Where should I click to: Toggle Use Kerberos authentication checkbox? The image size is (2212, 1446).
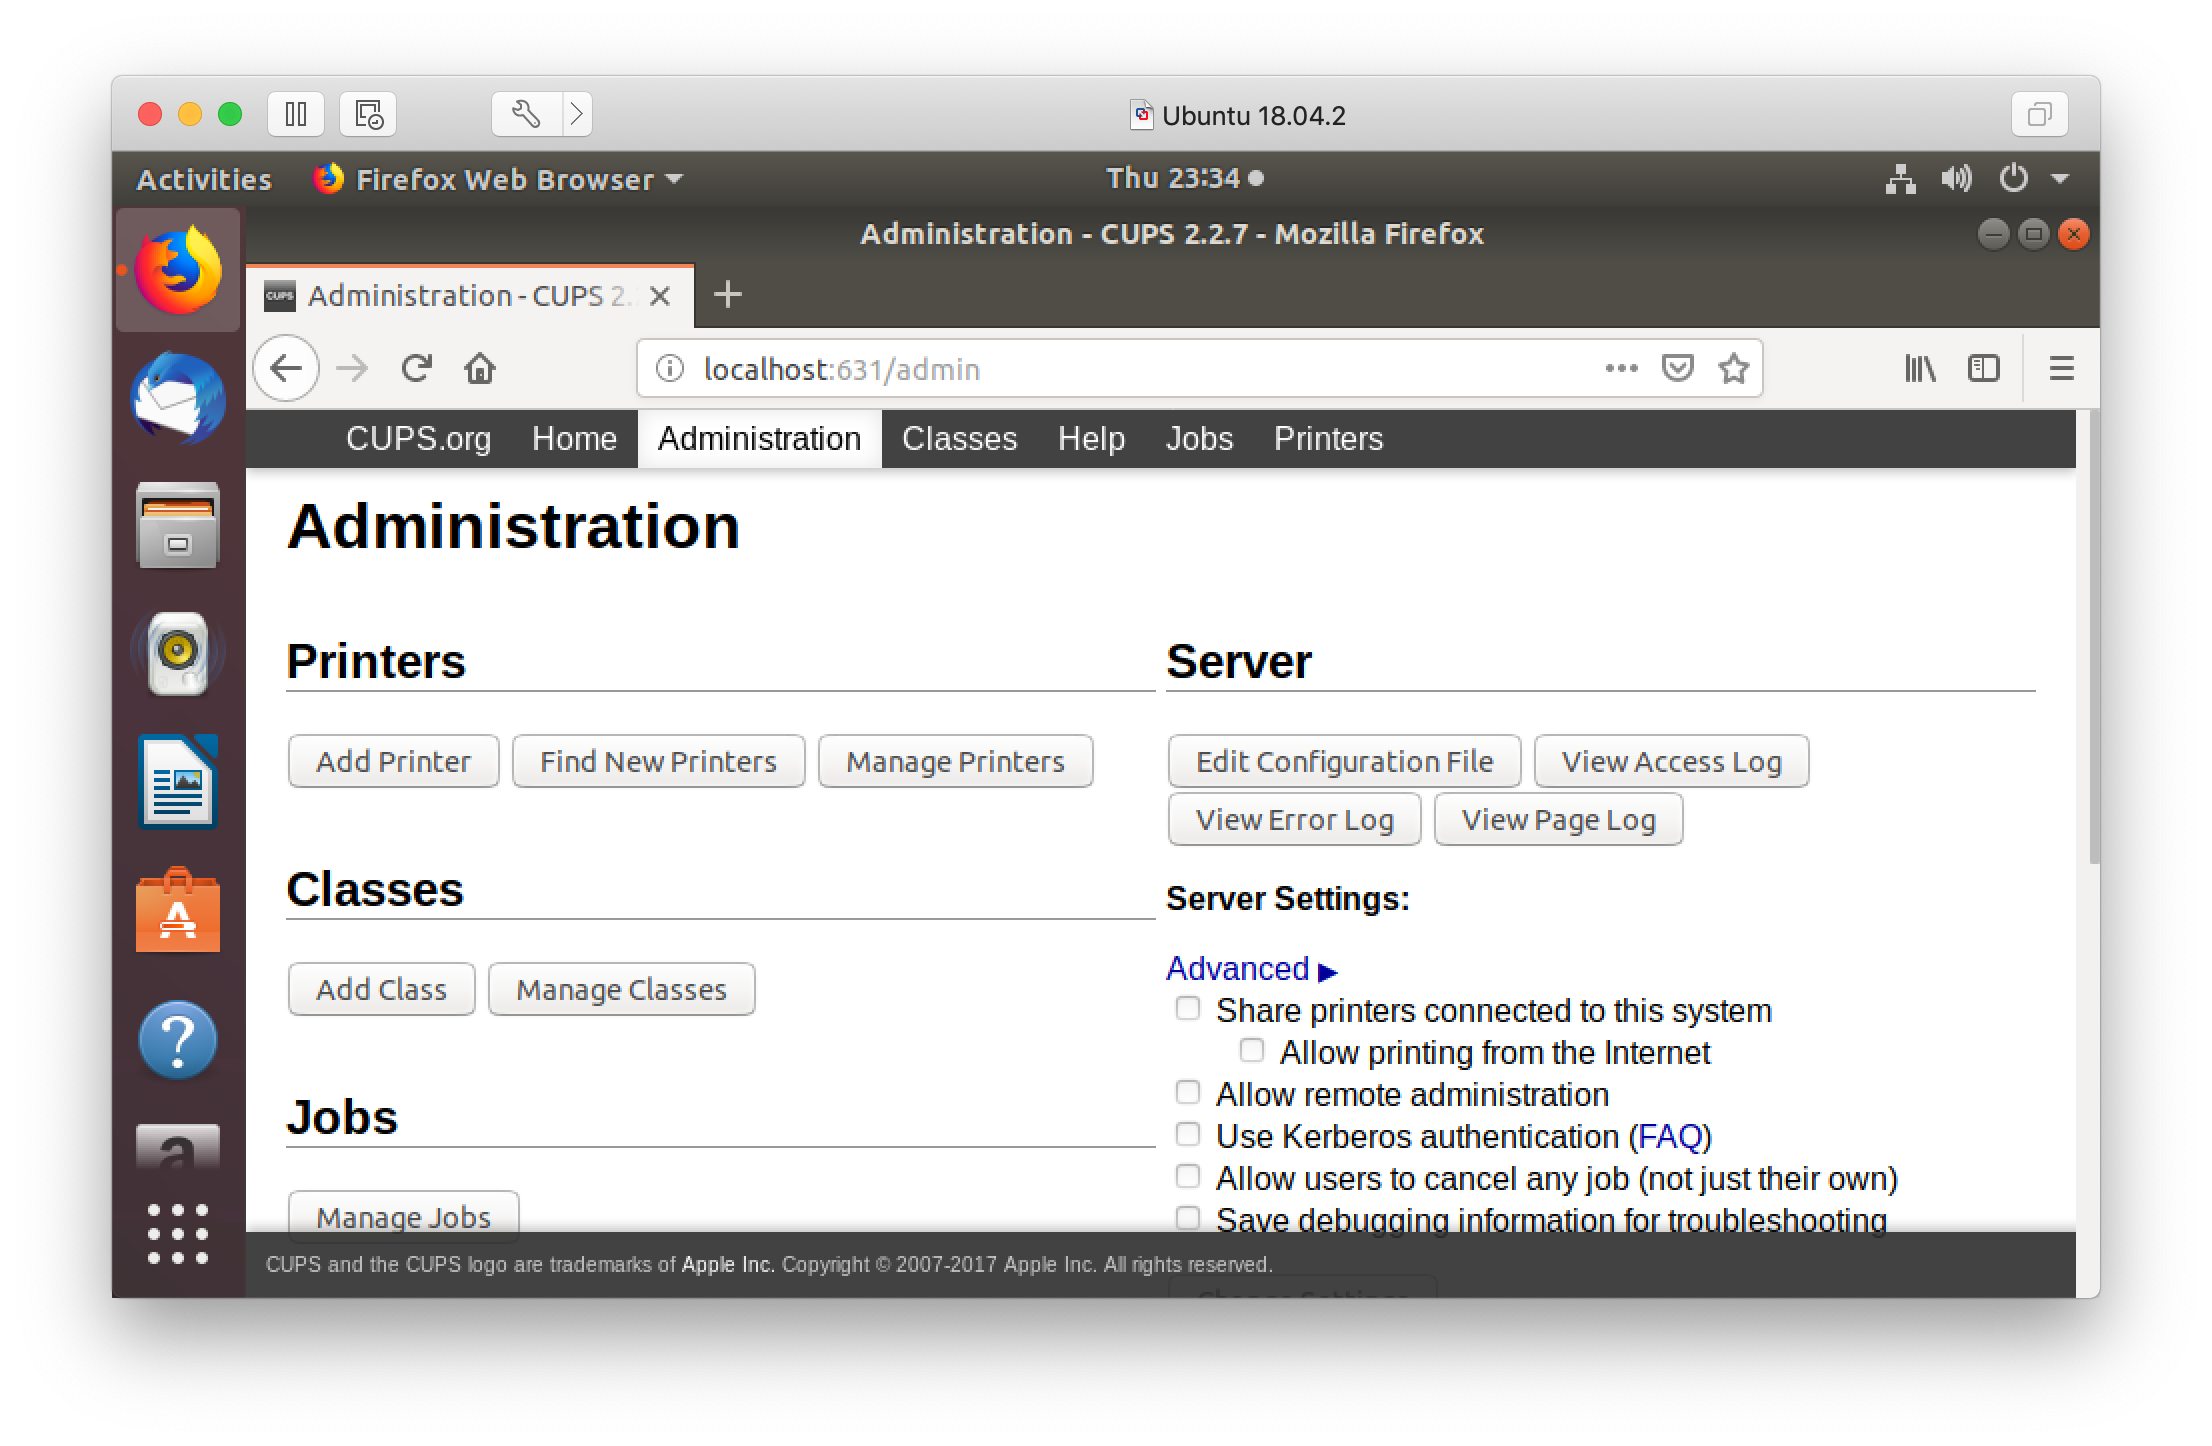(x=1187, y=1134)
